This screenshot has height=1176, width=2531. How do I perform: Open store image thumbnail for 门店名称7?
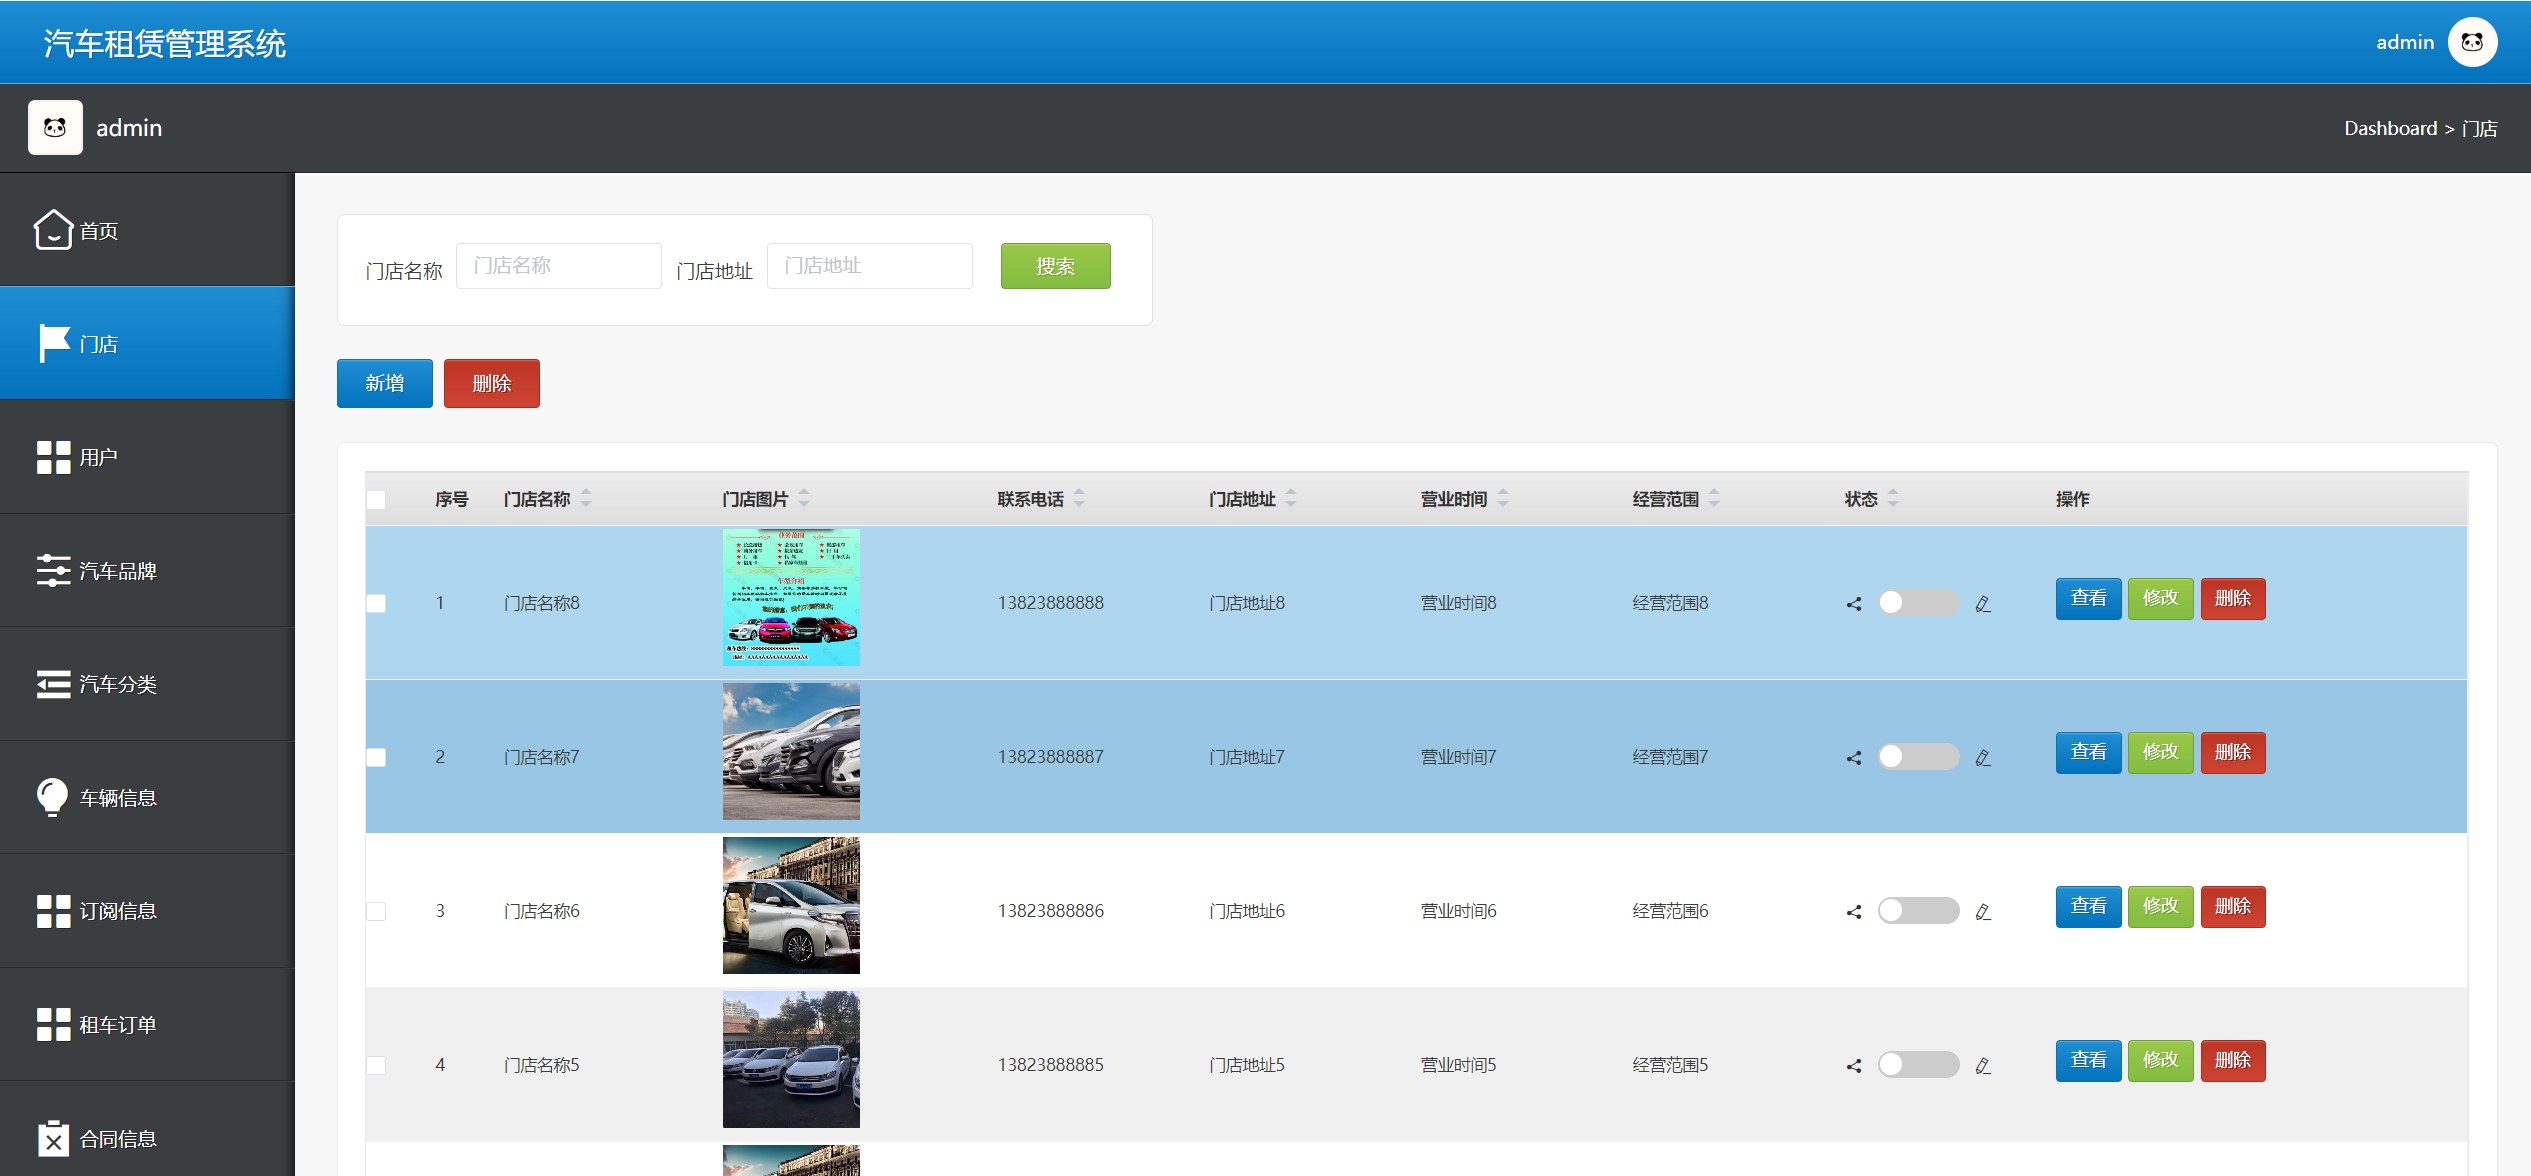point(791,751)
